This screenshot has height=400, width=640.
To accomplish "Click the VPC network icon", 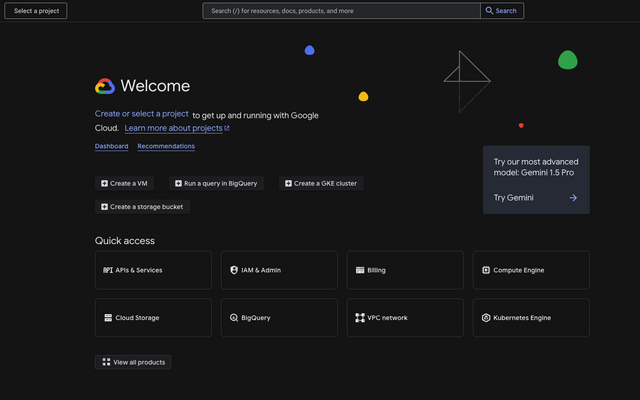I will 360,318.
